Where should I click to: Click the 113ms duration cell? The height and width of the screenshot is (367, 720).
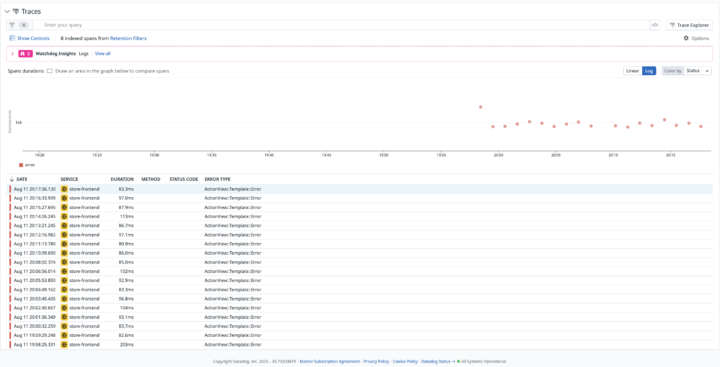pos(127,216)
